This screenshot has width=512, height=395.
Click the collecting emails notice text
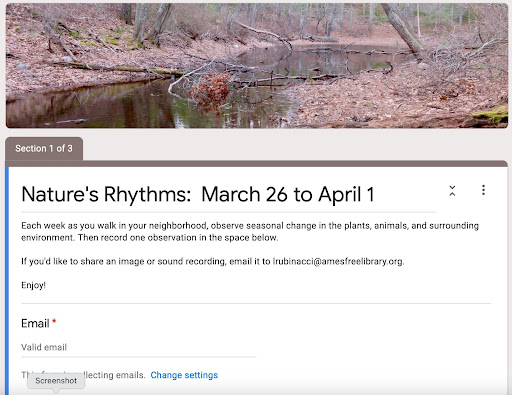click(x=83, y=375)
